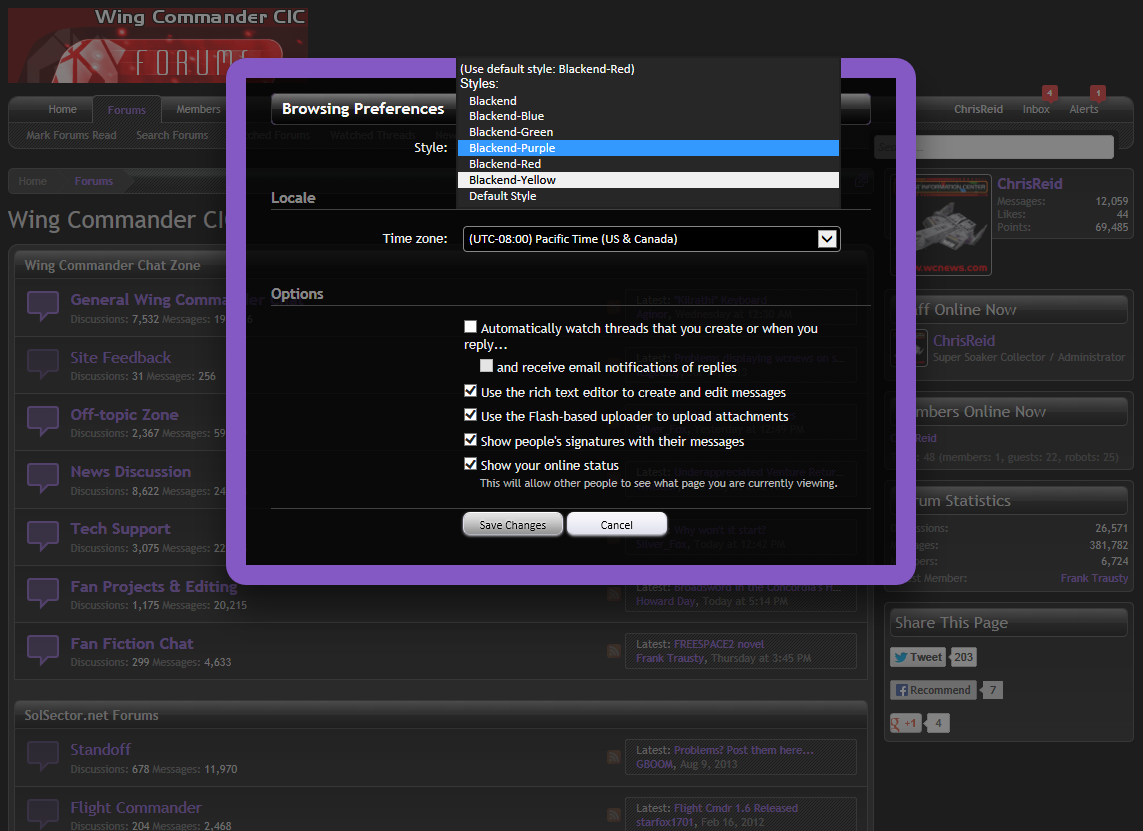Enable automatically watch threads checkbox
Image resolution: width=1143 pixels, height=831 pixels.
(x=471, y=328)
